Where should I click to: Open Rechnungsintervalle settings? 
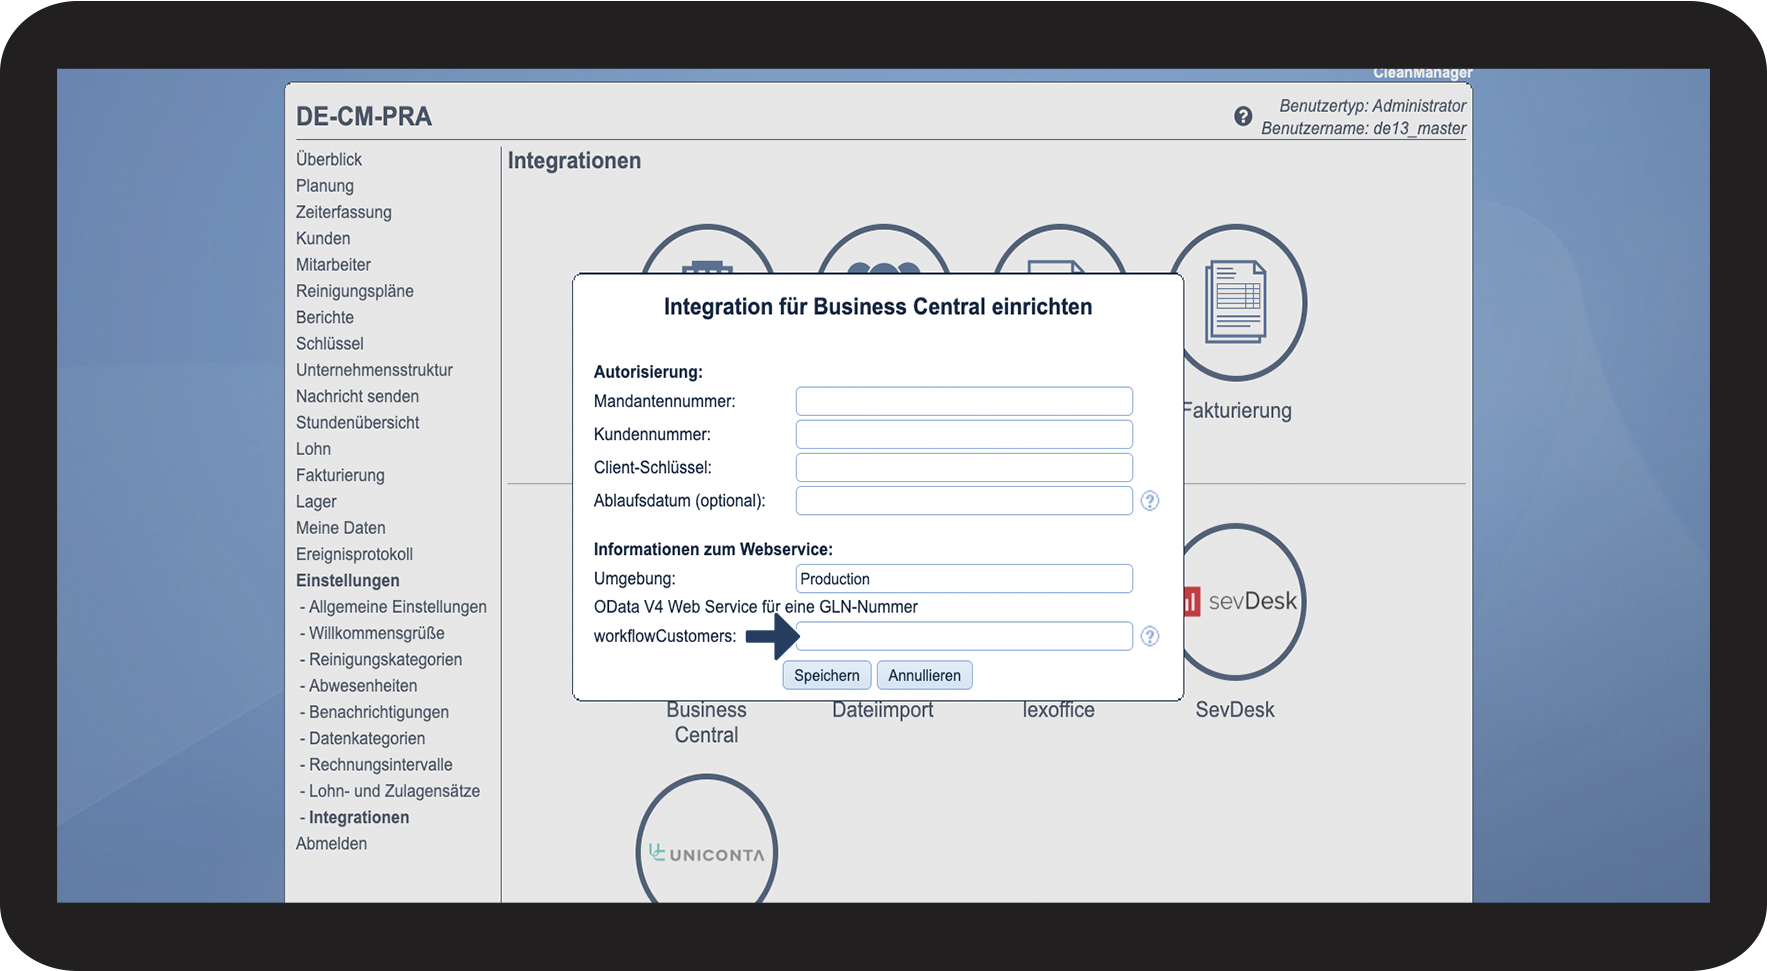[x=380, y=765]
